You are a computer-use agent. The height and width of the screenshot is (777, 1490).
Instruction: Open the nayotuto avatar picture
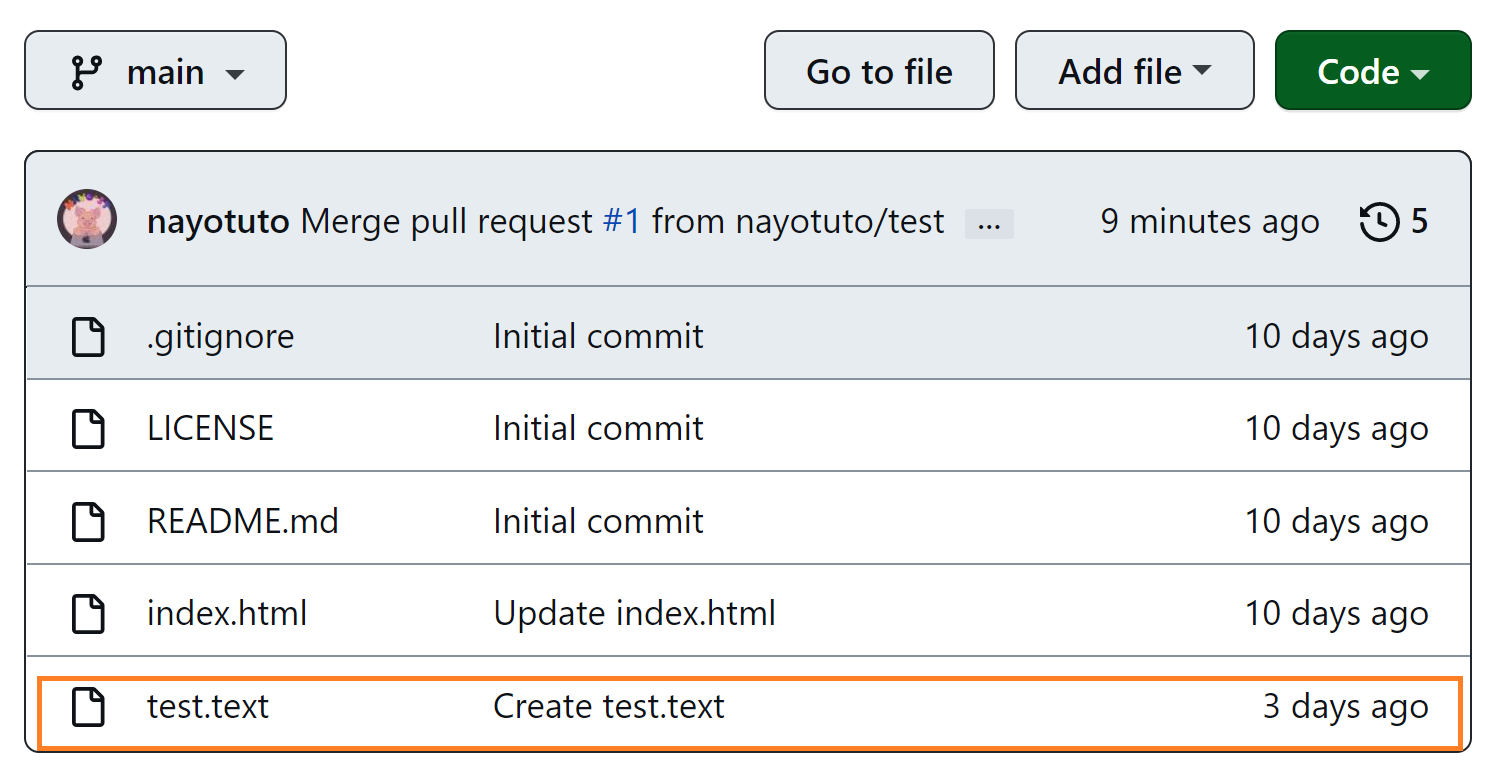(x=87, y=220)
